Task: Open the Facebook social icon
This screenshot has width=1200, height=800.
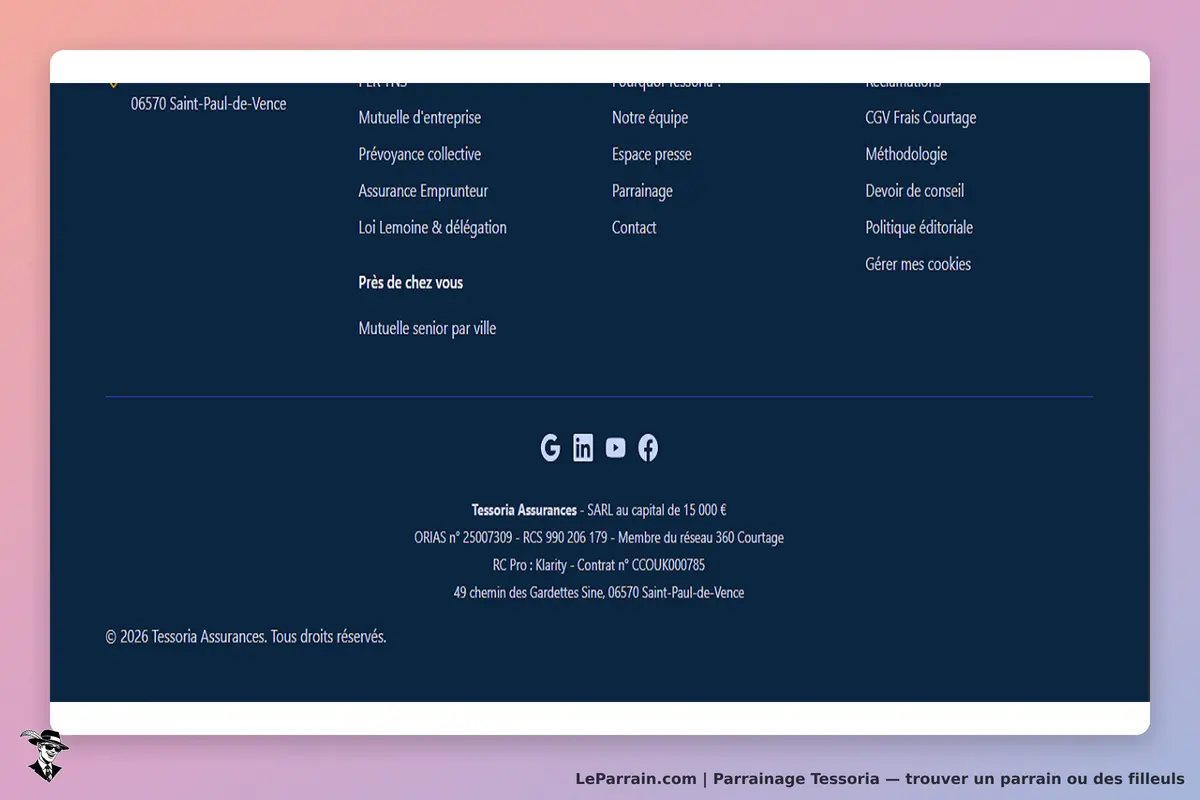Action: [648, 448]
